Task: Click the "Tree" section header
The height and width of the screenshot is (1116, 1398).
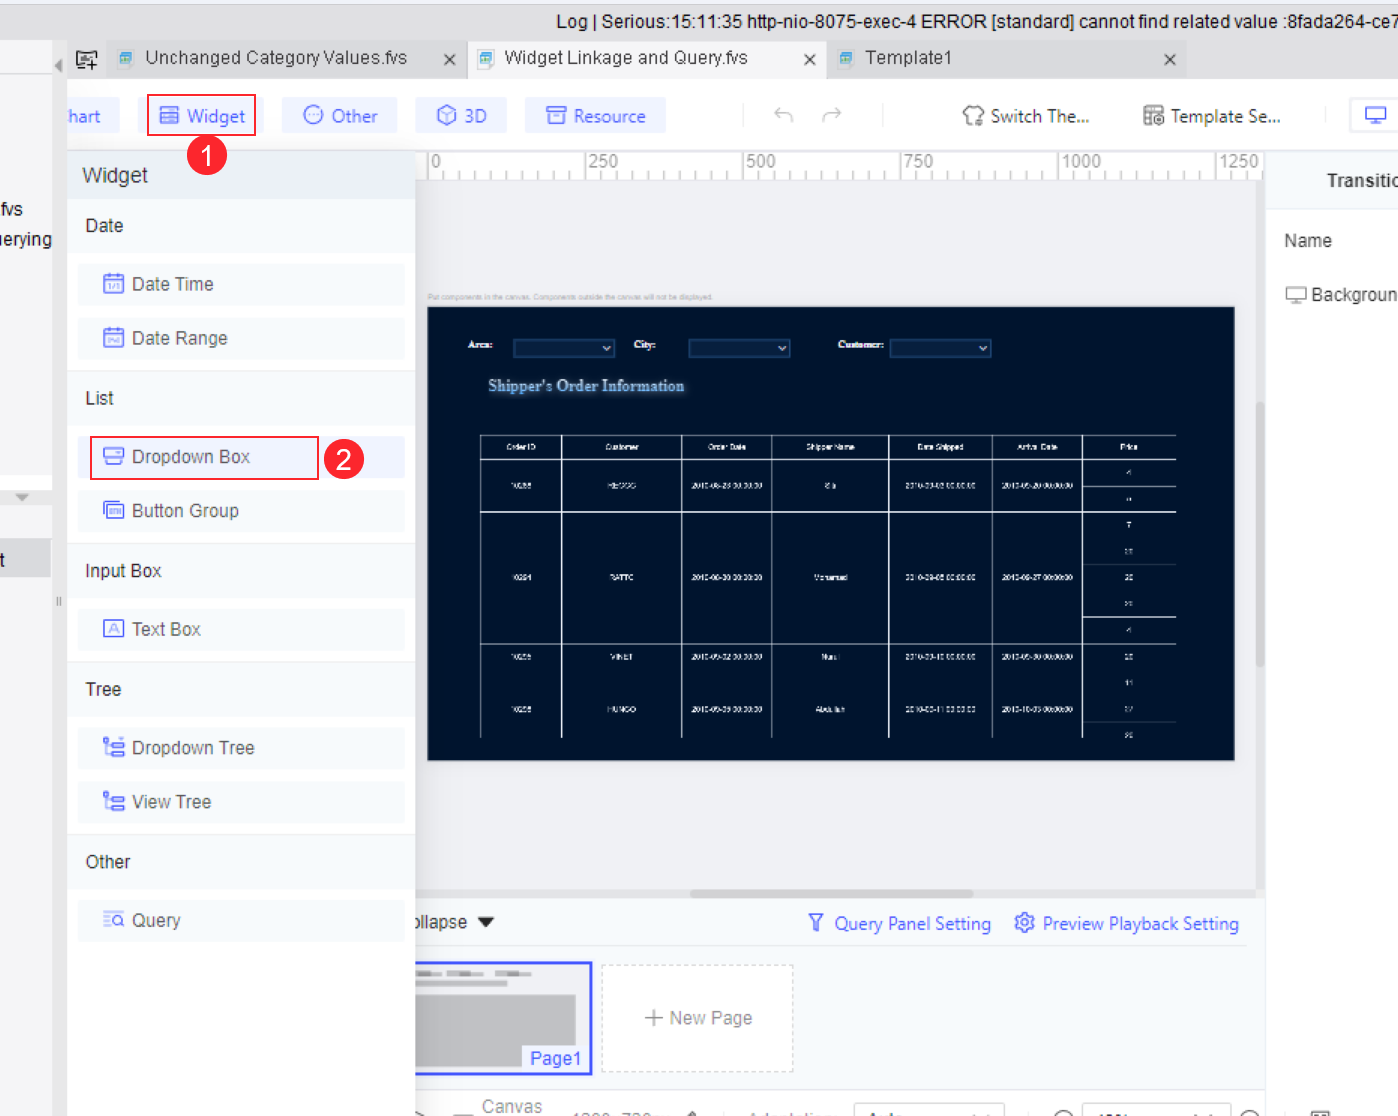Action: (241, 689)
